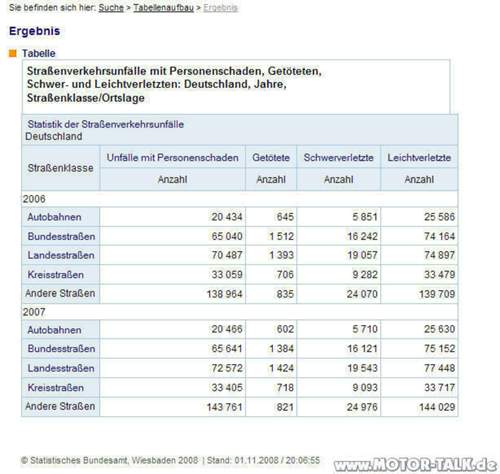Click the Straßenklasse header cell

60,168
